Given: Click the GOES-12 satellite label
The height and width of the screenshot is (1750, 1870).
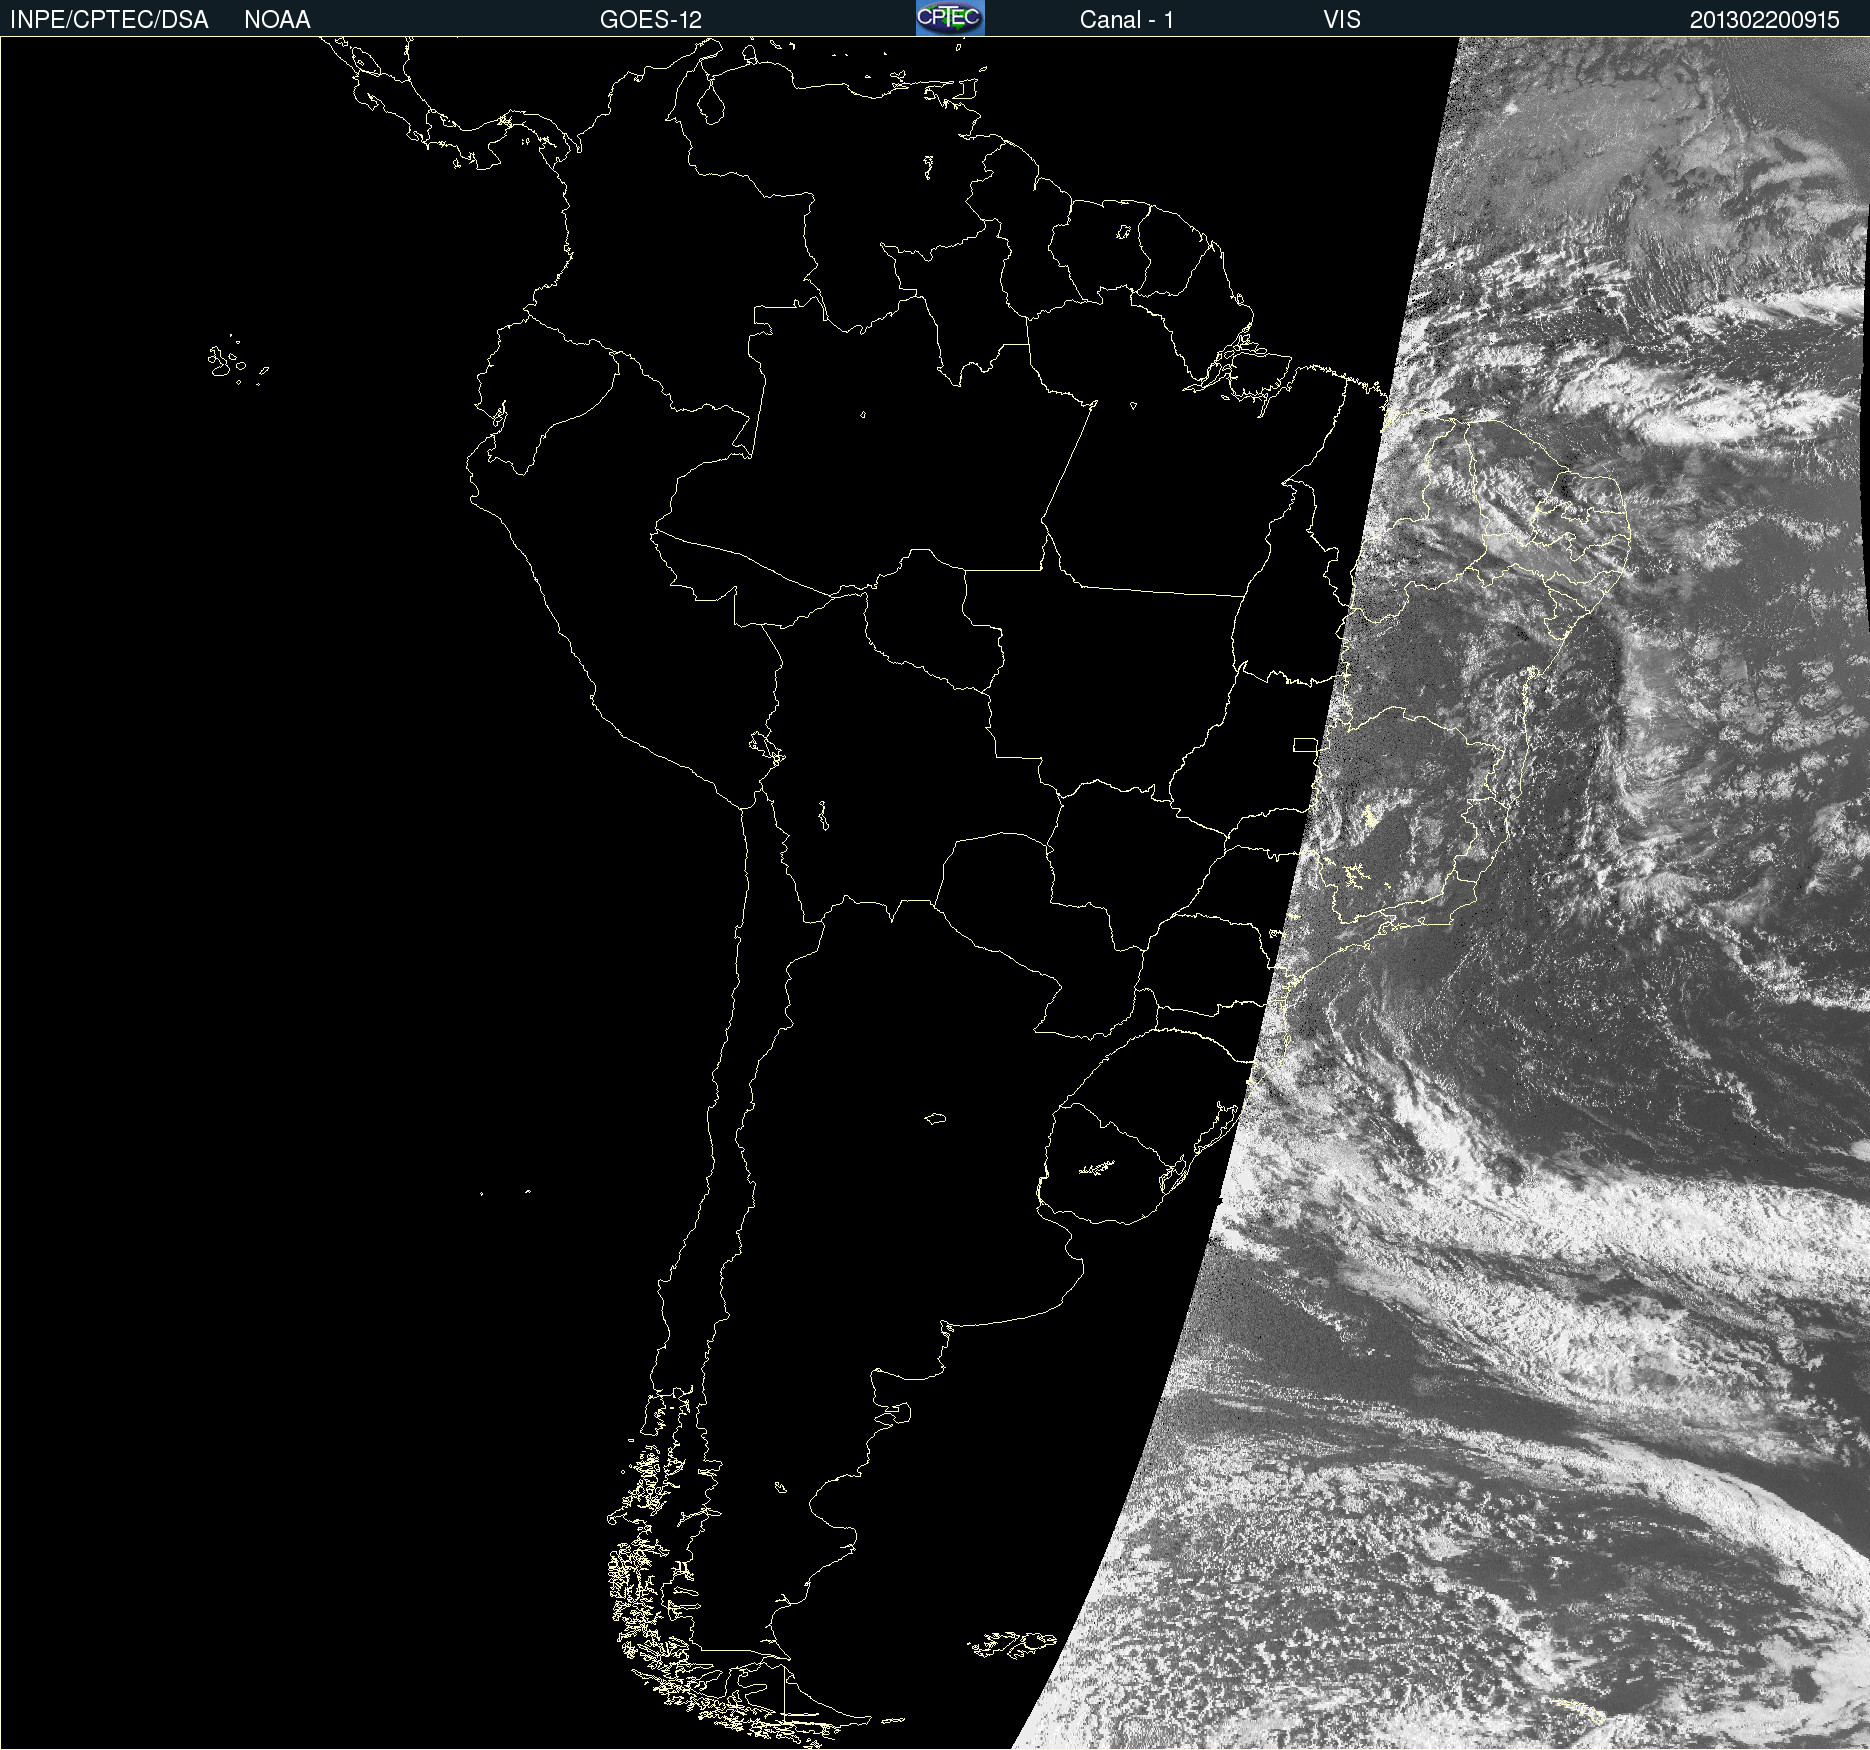Looking at the screenshot, I should 651,20.
